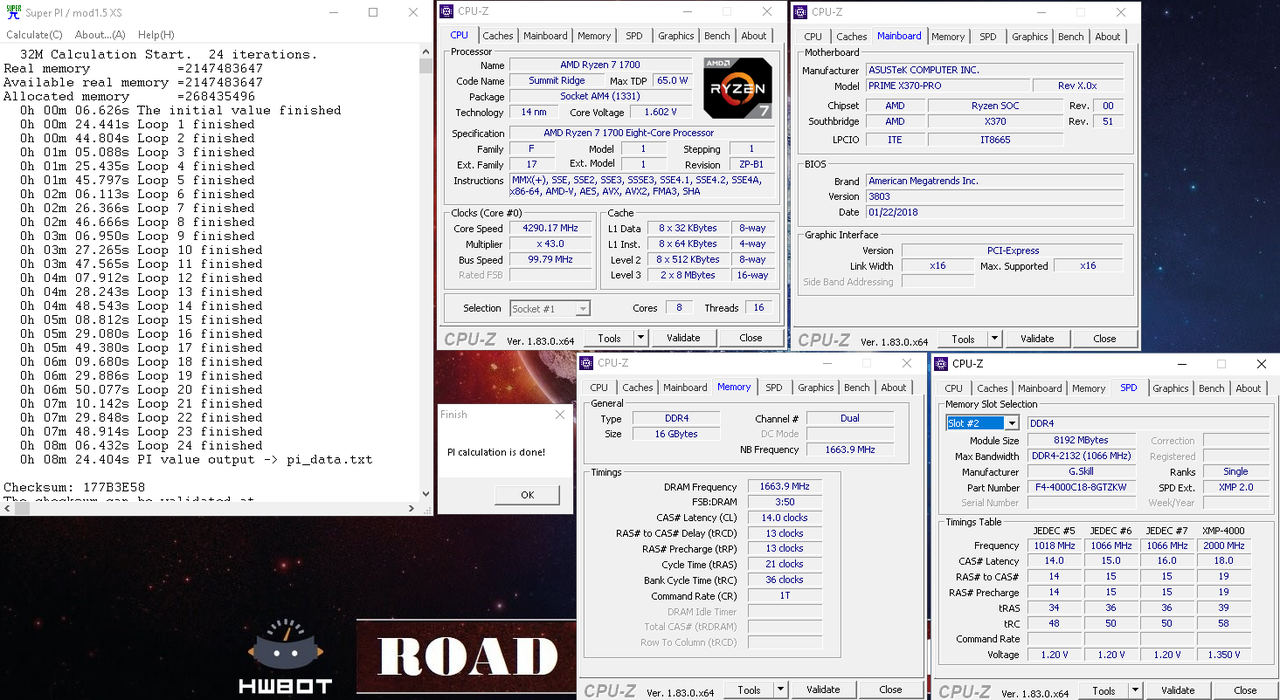Click Tools button in CPU window

tap(609, 338)
